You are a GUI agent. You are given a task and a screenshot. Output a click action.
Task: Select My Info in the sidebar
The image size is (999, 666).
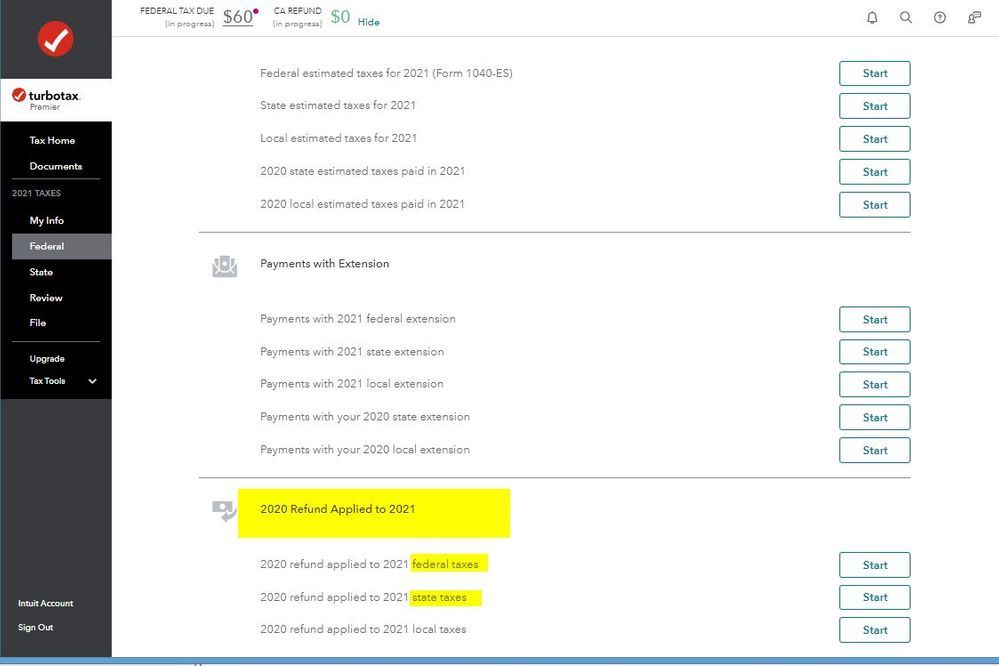click(46, 221)
